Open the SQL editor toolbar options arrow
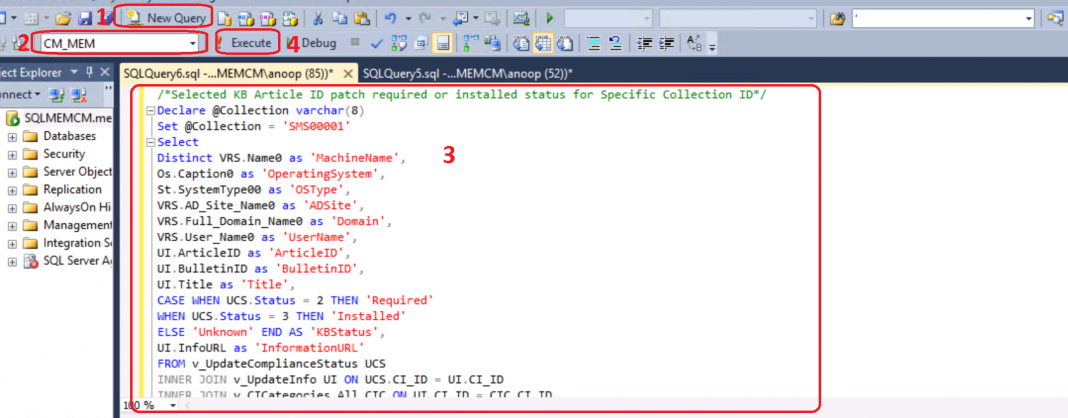 coord(712,48)
